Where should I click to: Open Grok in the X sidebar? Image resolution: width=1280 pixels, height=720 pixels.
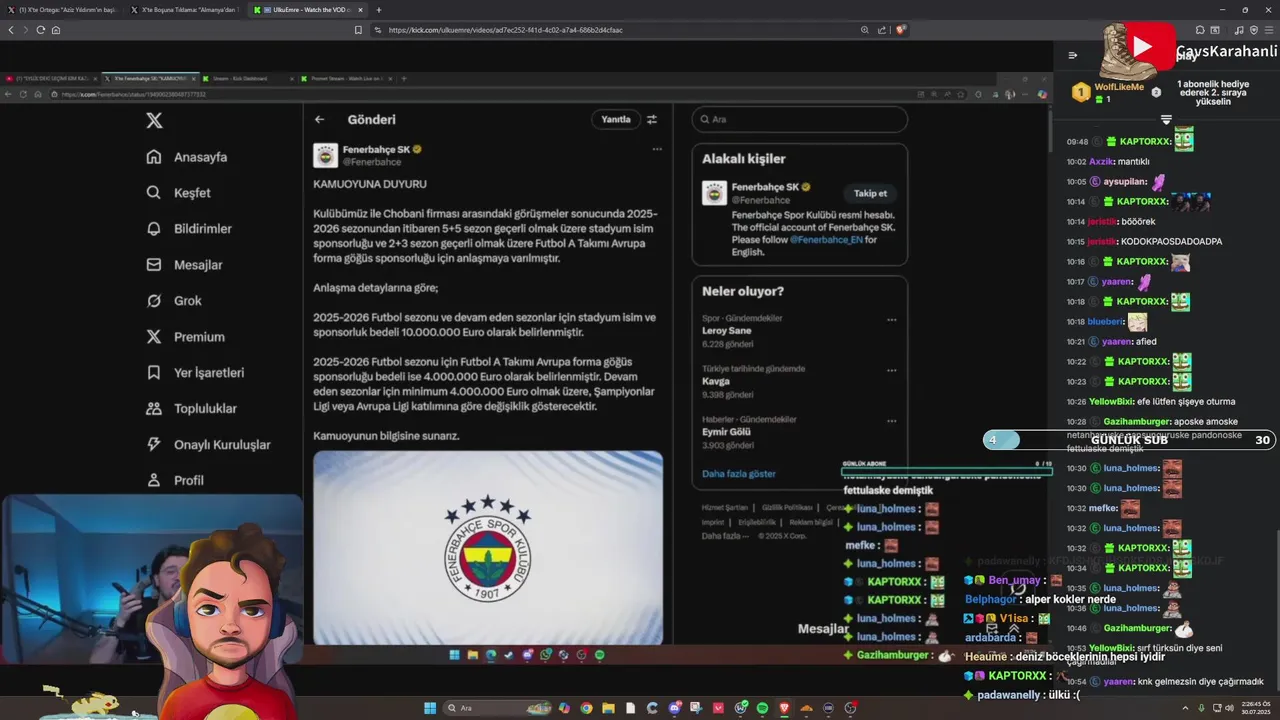tap(174, 301)
